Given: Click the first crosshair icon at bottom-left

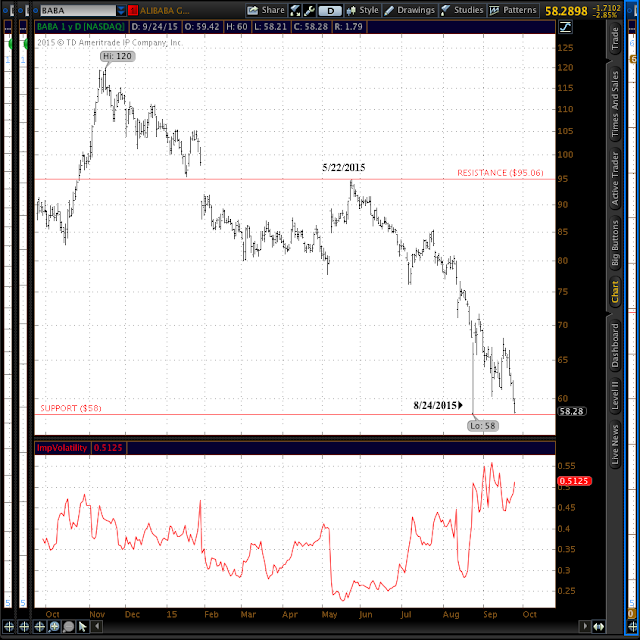Looking at the screenshot, I should pos(9,627).
